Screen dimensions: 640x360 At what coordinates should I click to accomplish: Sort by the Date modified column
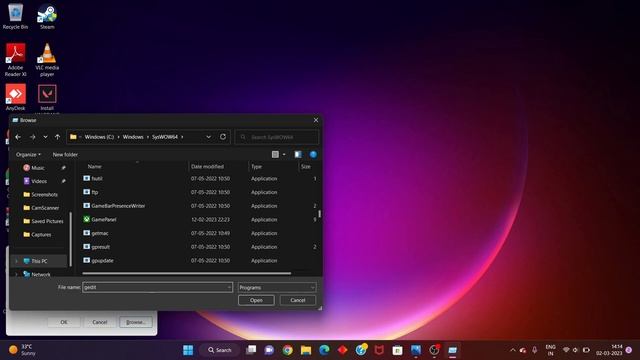pyautogui.click(x=207, y=167)
